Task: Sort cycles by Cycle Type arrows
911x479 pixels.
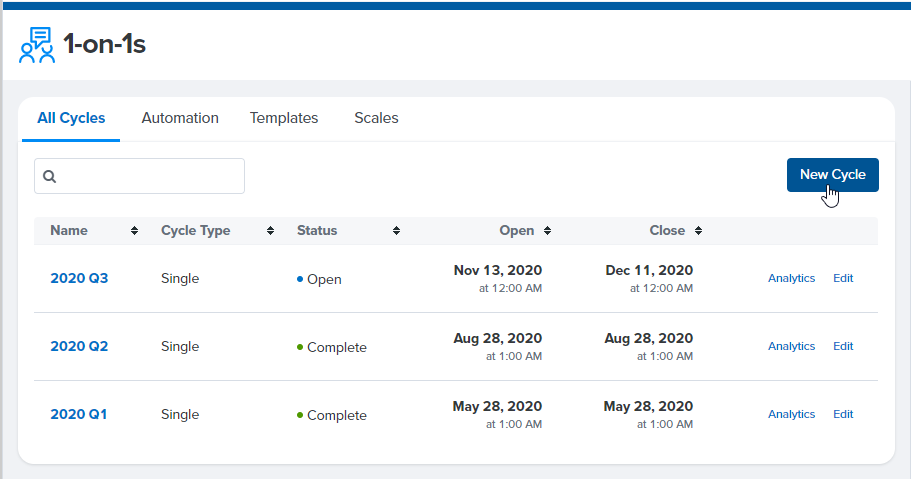Action: pos(270,231)
